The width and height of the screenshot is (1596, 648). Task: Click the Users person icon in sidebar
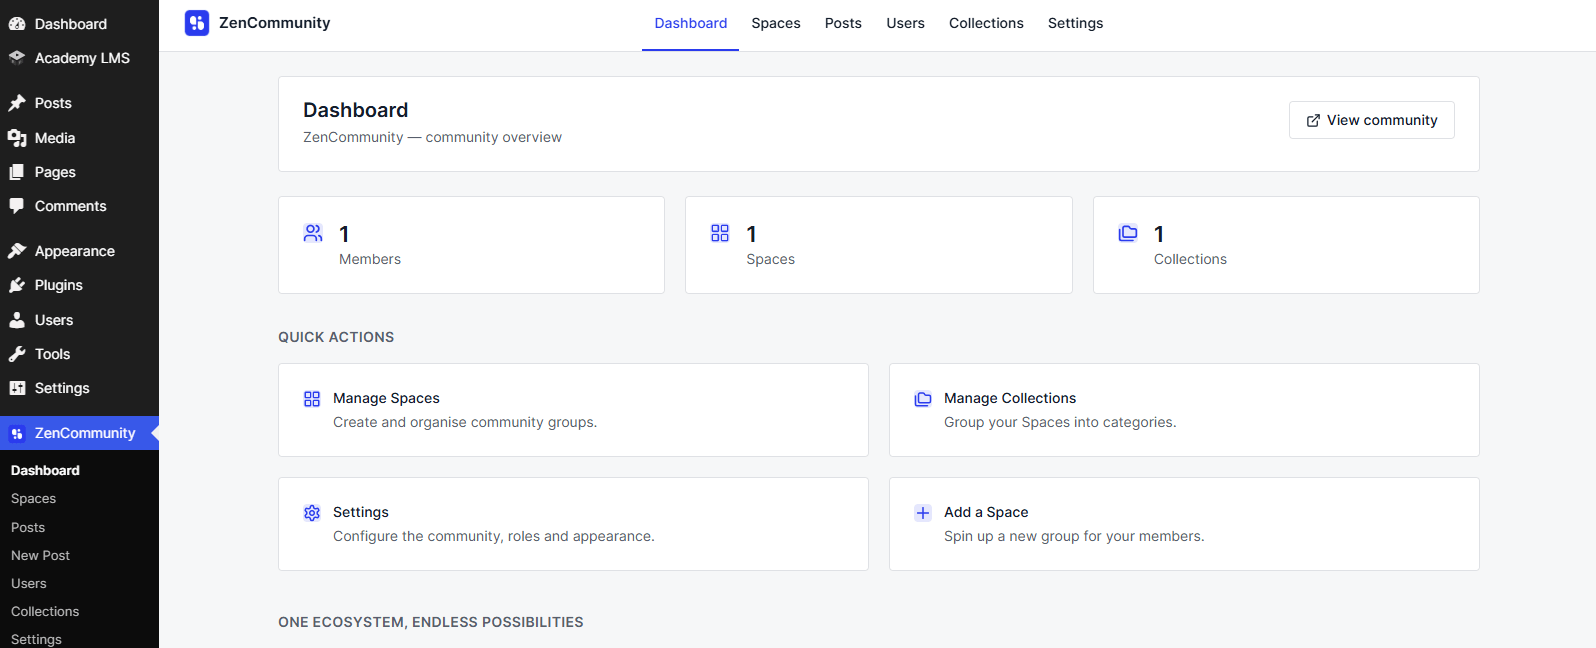17,320
